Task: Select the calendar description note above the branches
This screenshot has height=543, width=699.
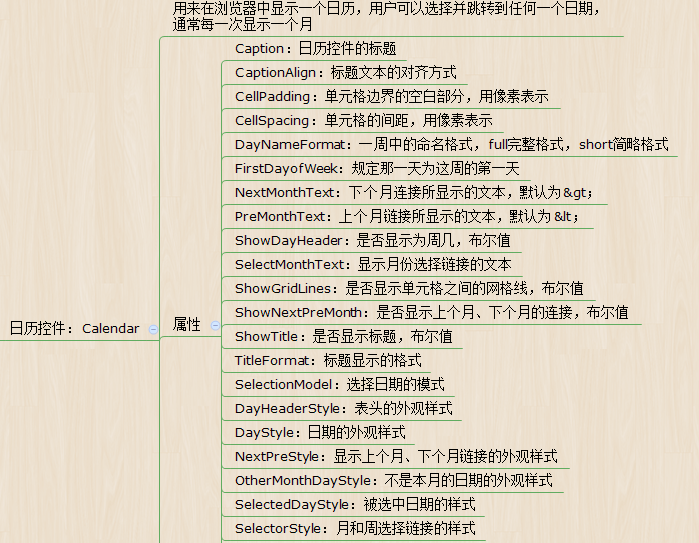Action: (x=387, y=16)
